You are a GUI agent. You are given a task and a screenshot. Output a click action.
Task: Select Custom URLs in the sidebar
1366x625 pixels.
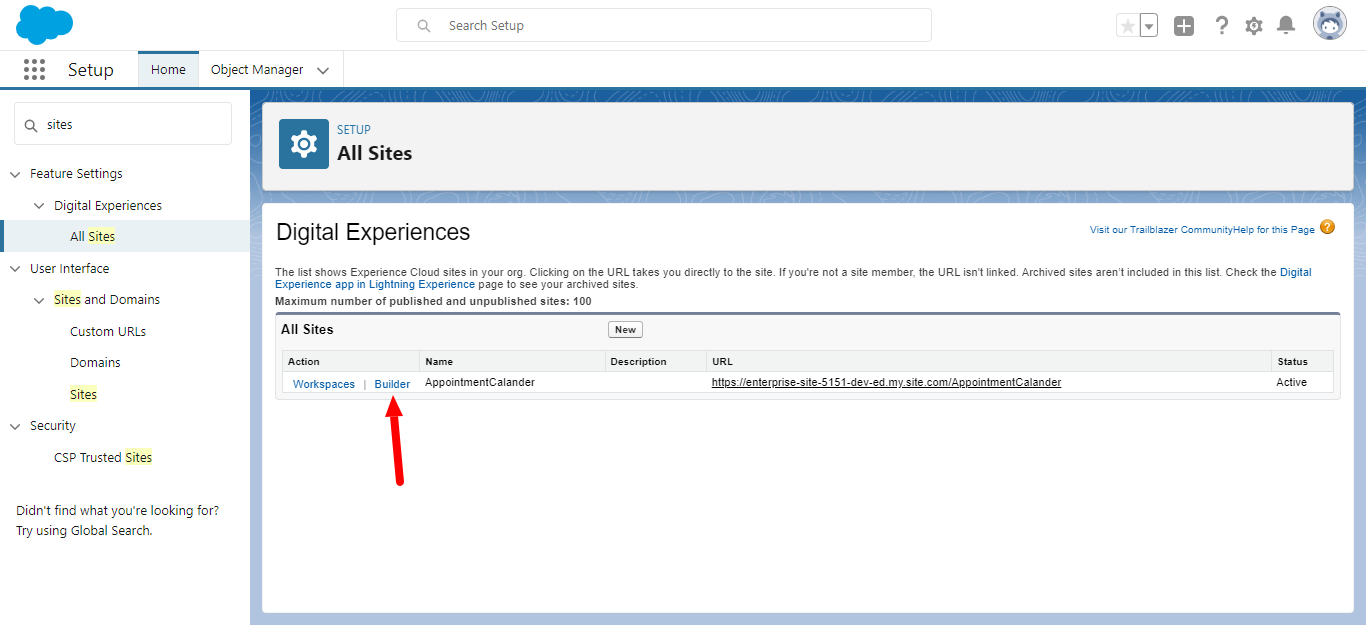(108, 331)
